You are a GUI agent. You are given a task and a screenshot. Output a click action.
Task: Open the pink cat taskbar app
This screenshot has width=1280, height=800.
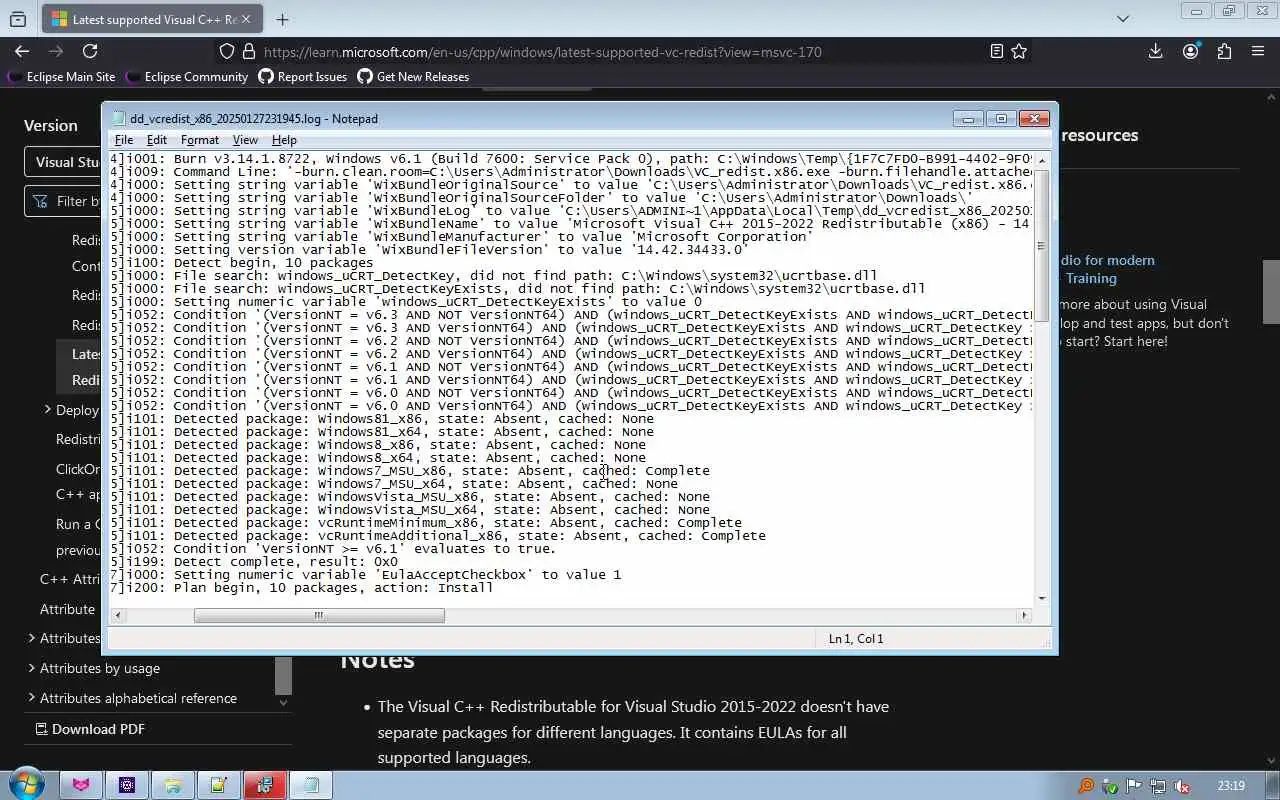pyautogui.click(x=81, y=785)
